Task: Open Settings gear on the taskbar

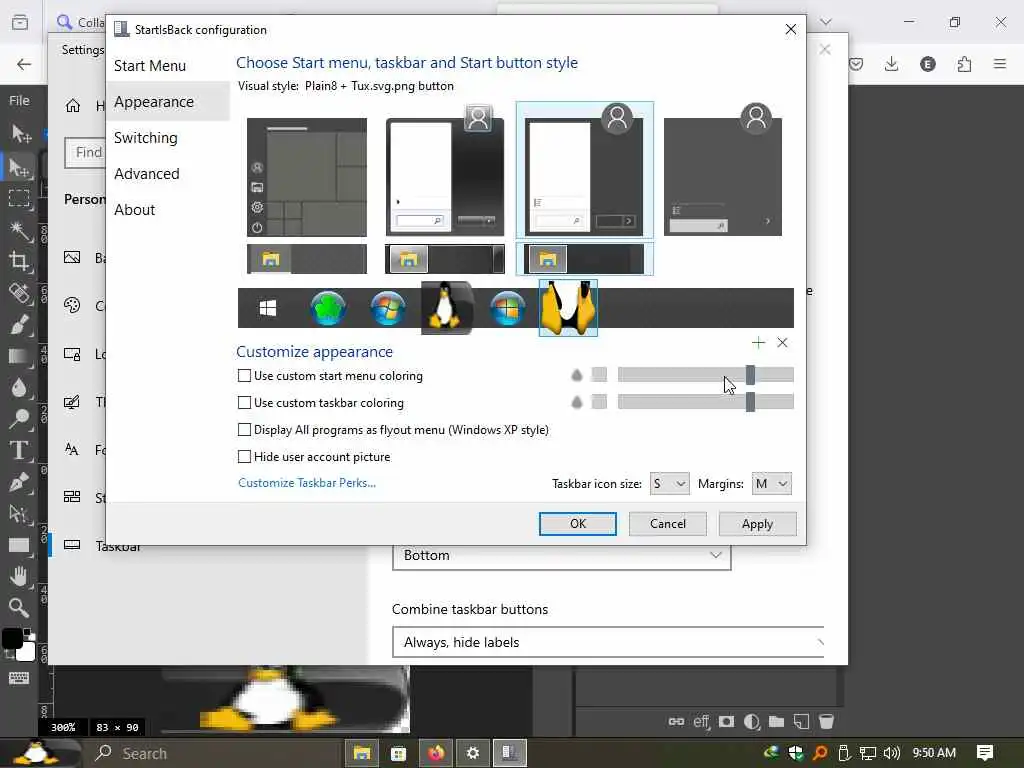Action: (x=473, y=753)
